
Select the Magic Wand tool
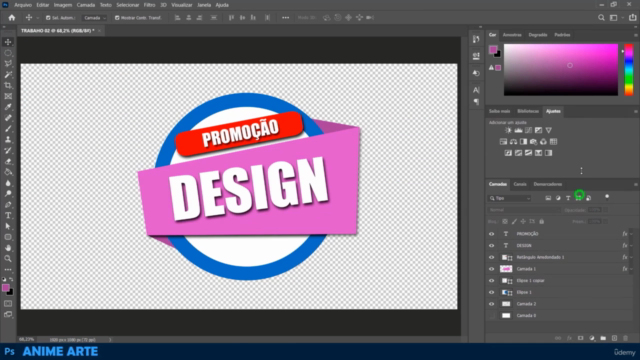[8, 75]
